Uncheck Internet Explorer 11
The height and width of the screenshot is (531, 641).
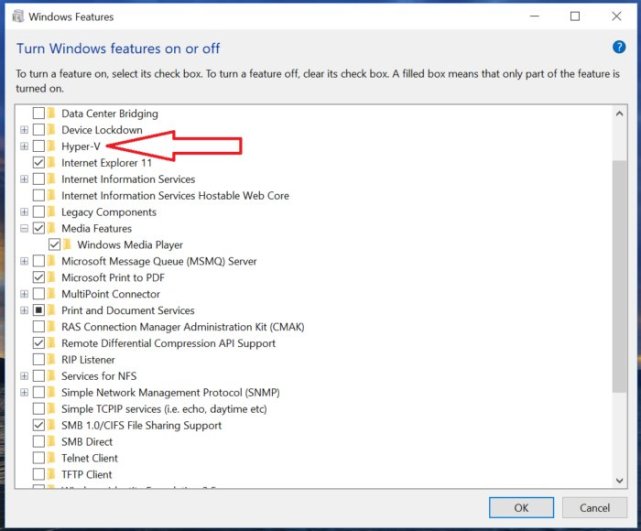click(38, 162)
